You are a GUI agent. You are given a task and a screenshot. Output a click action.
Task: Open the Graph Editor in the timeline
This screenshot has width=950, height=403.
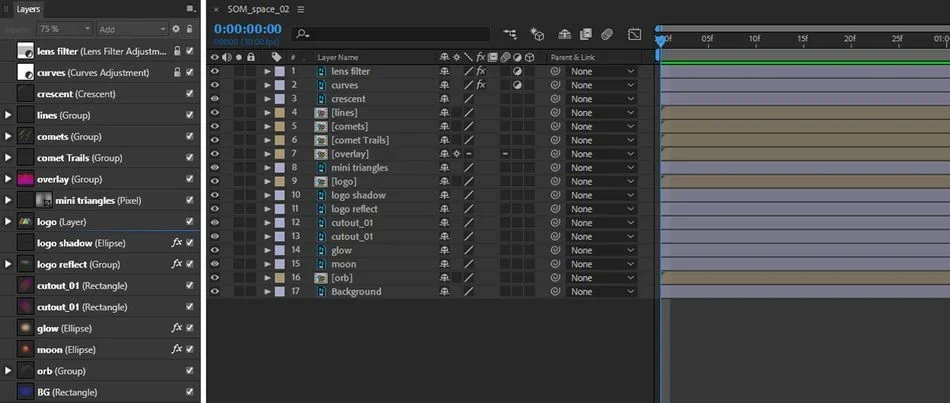[x=634, y=35]
